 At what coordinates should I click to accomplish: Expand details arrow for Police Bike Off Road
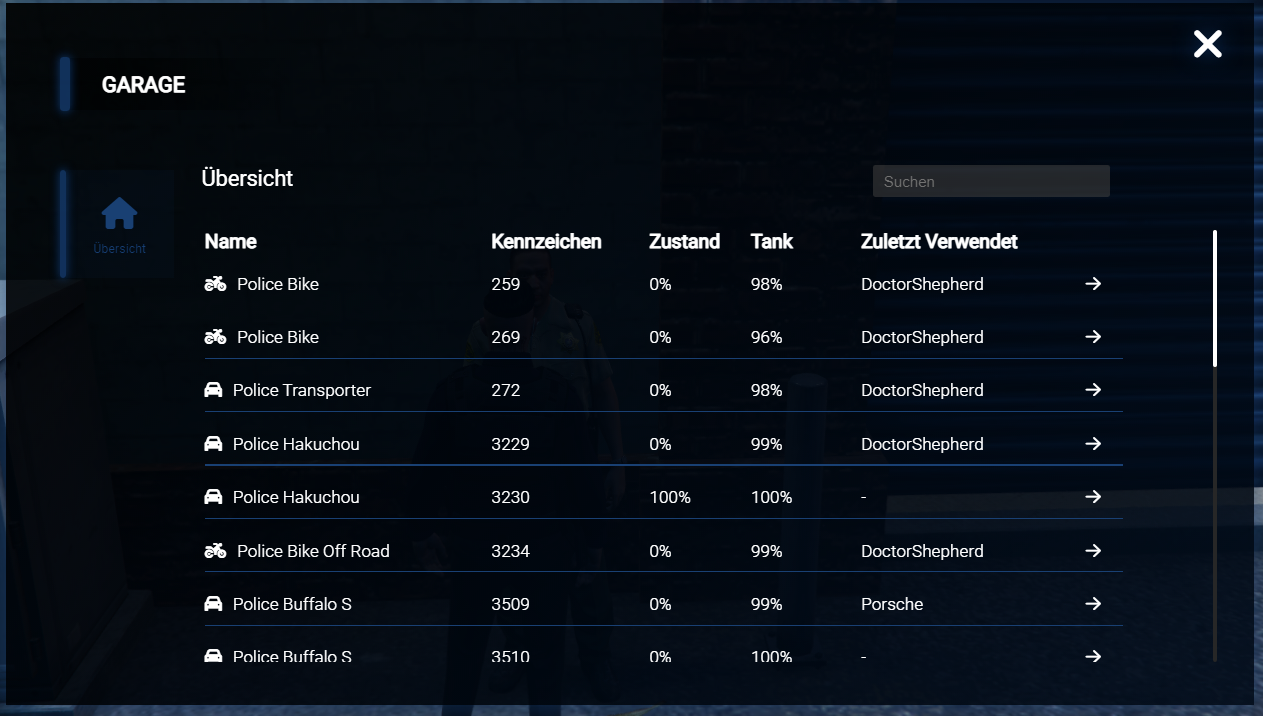click(1093, 551)
